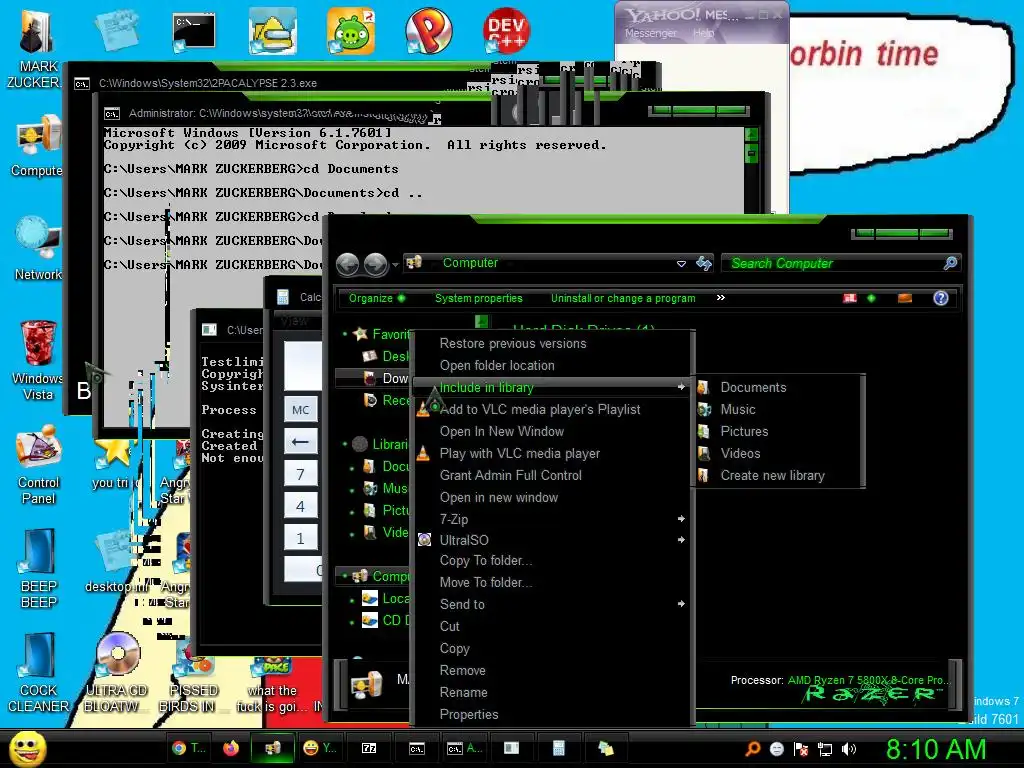This screenshot has height=768, width=1024.
Task: Click the smiley Start orb
Action: point(27,748)
